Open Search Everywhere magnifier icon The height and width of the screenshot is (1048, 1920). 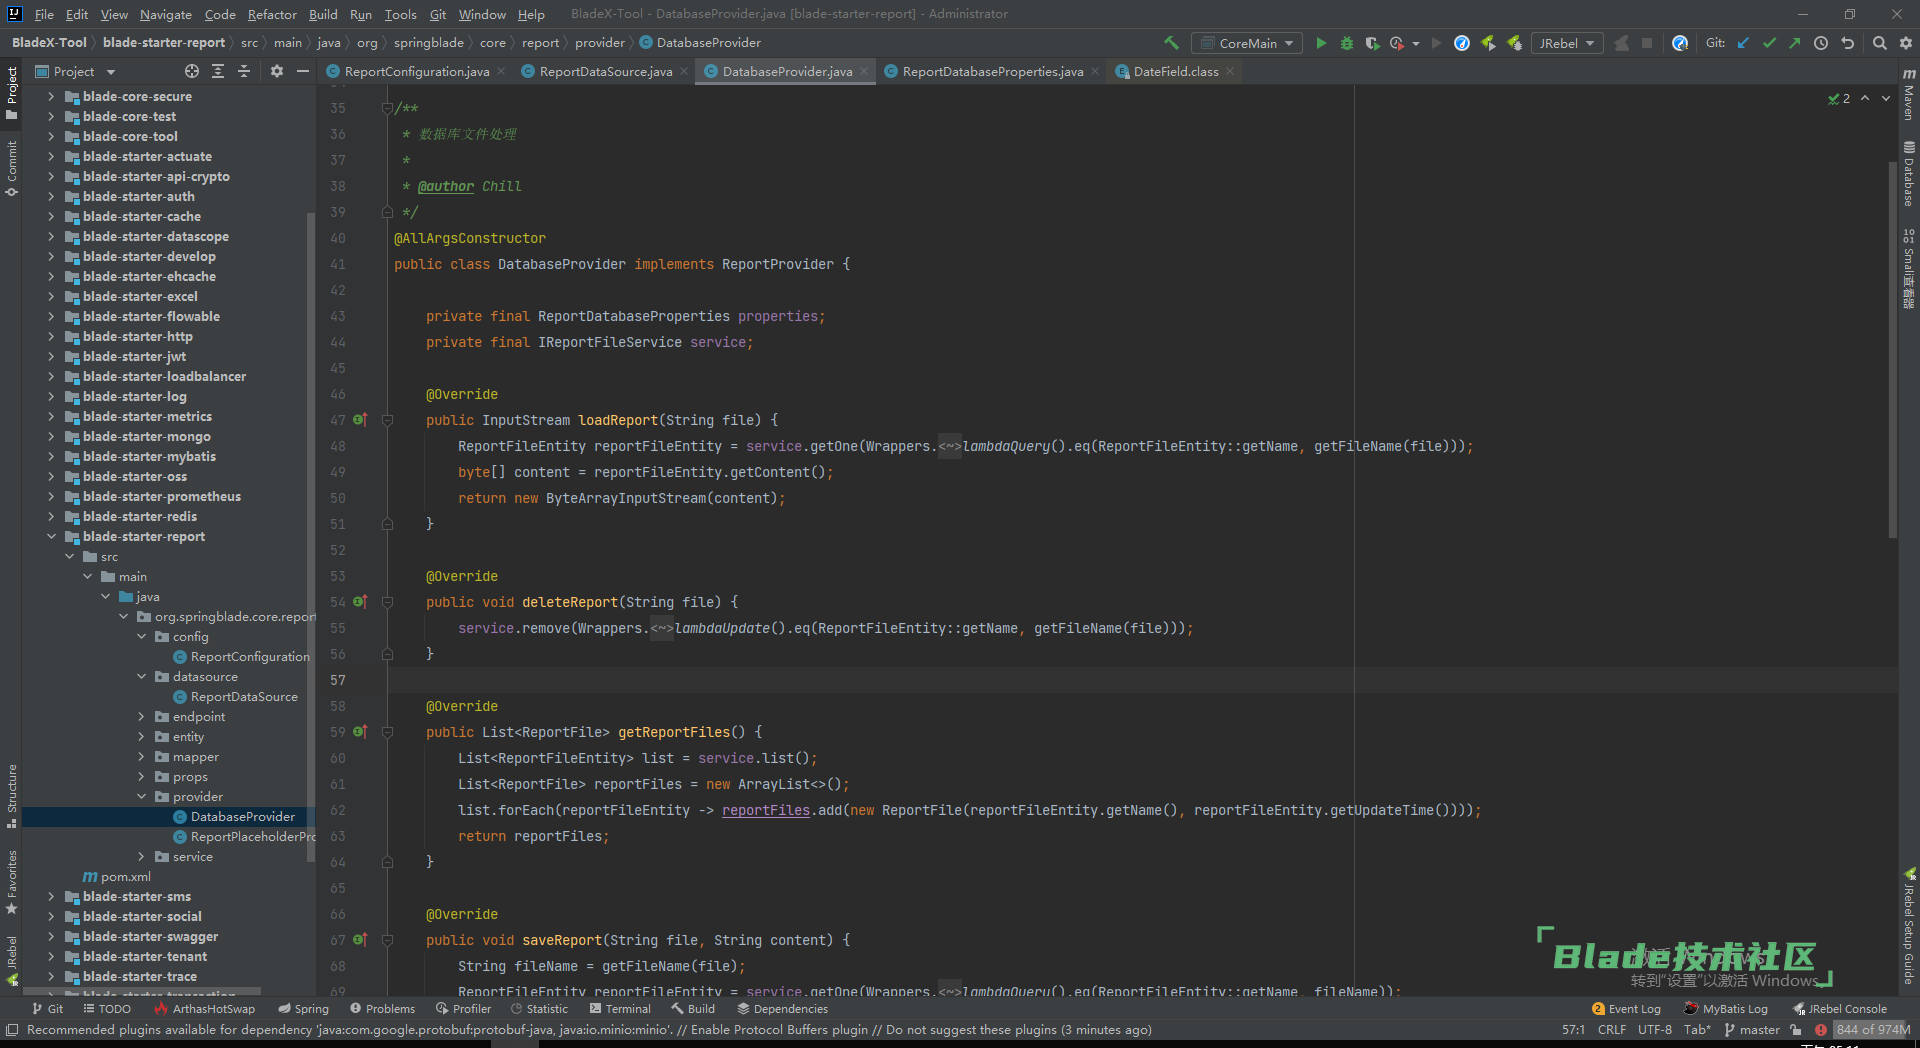click(1880, 43)
